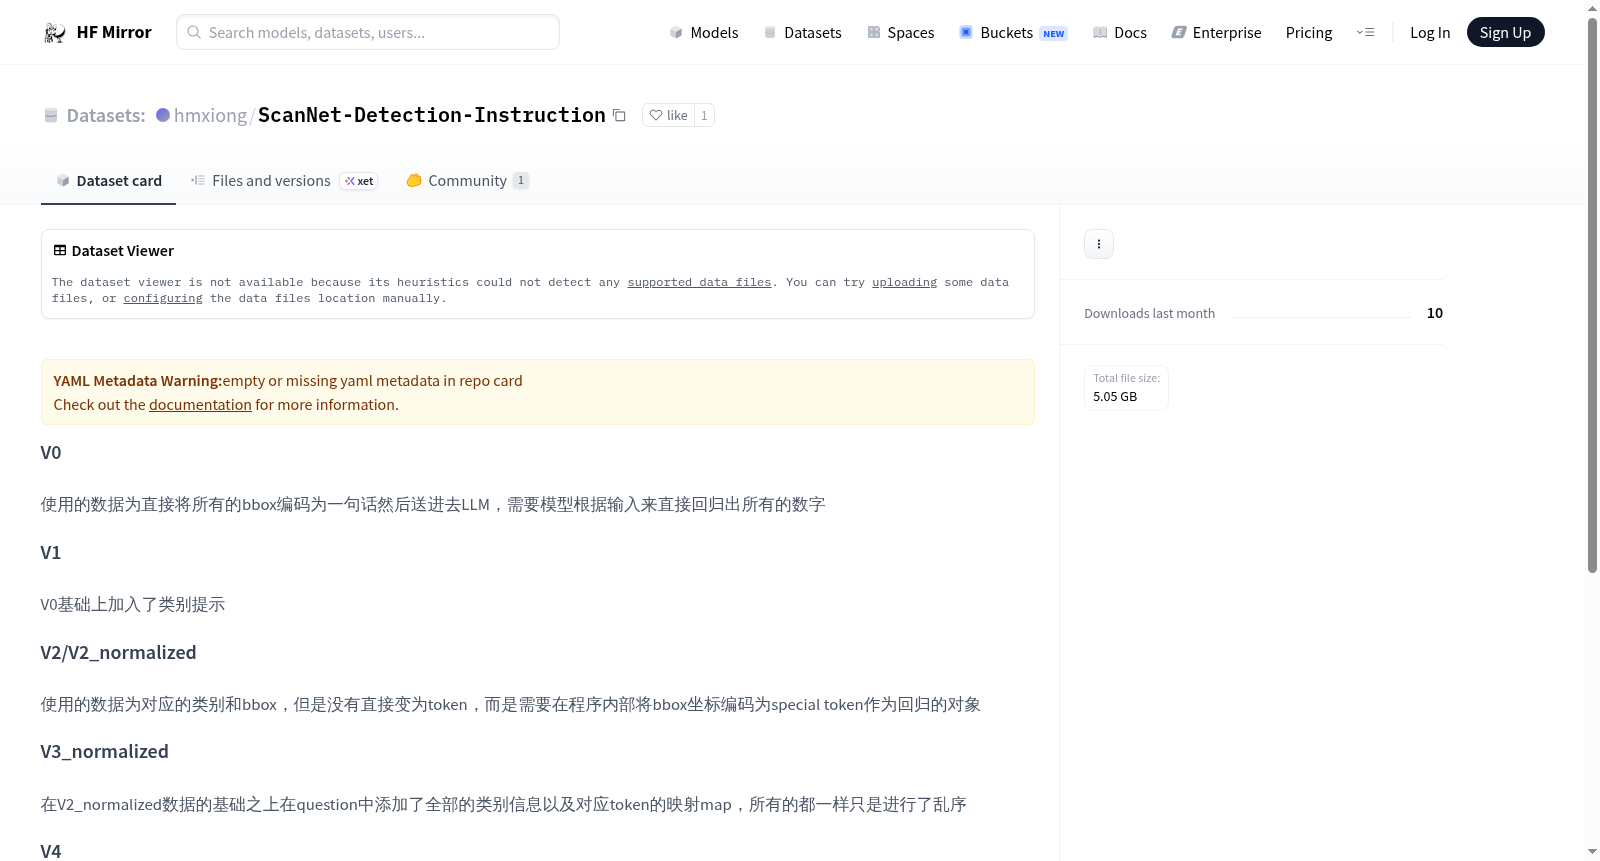Open Buckets from top navigation
Viewport: 1600px width, 861px height.
tap(1013, 33)
